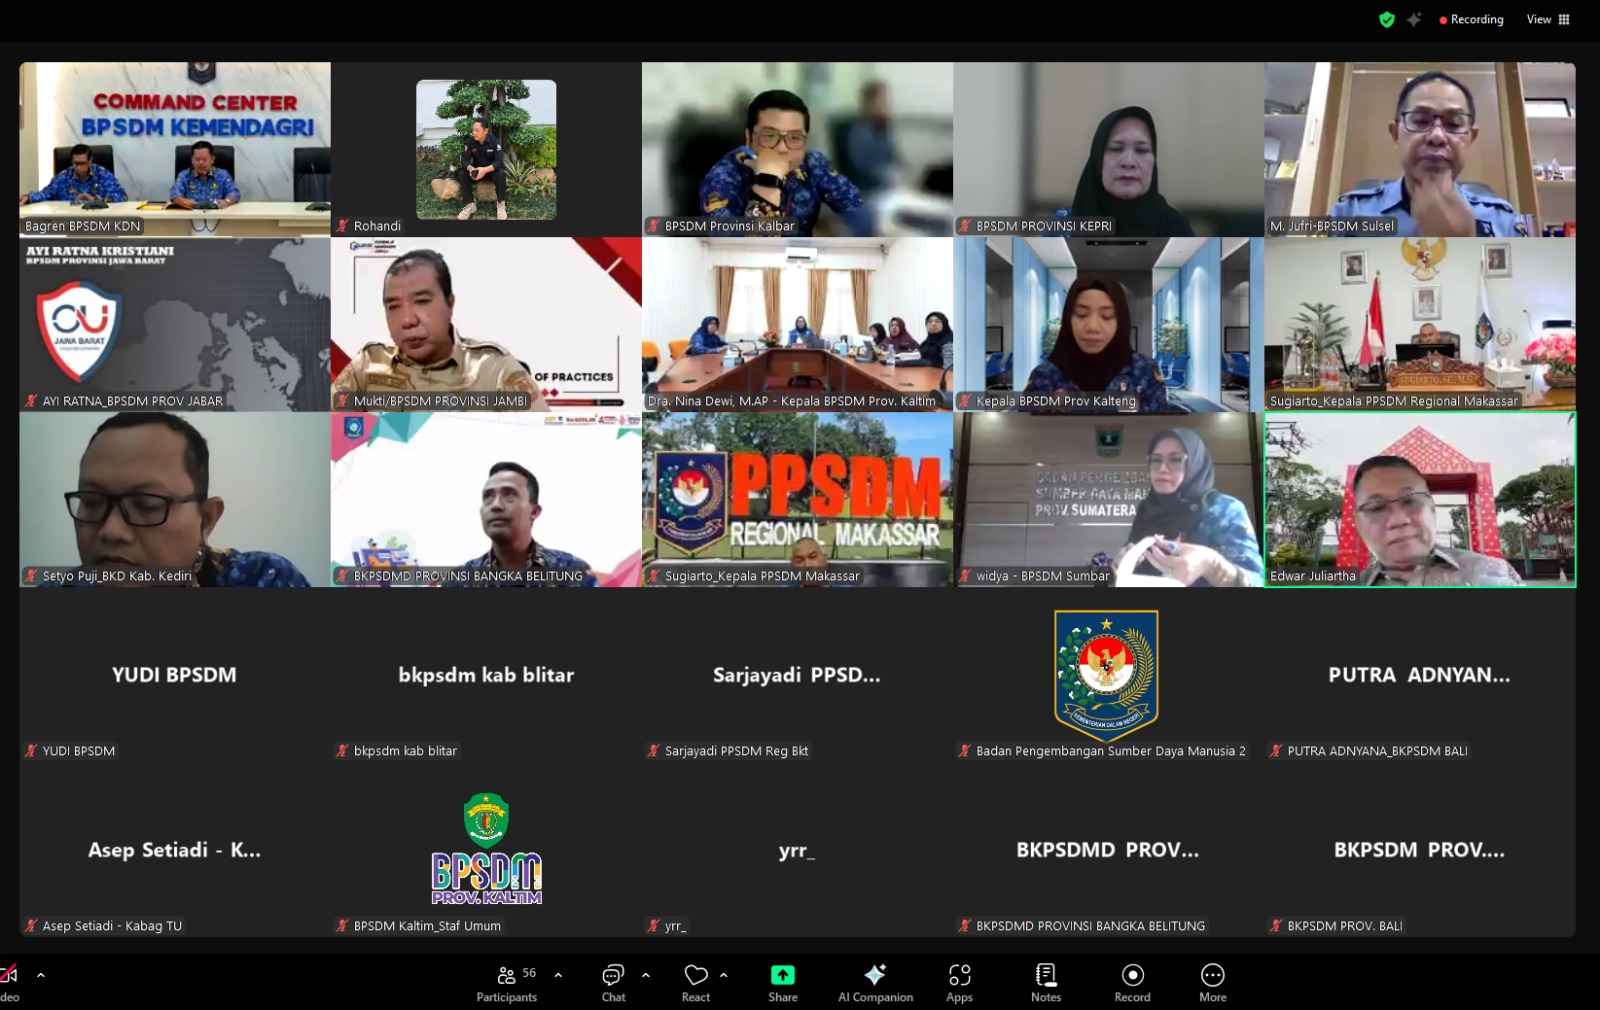Open the Notes tool
This screenshot has height=1010, width=1600.
click(x=1046, y=983)
